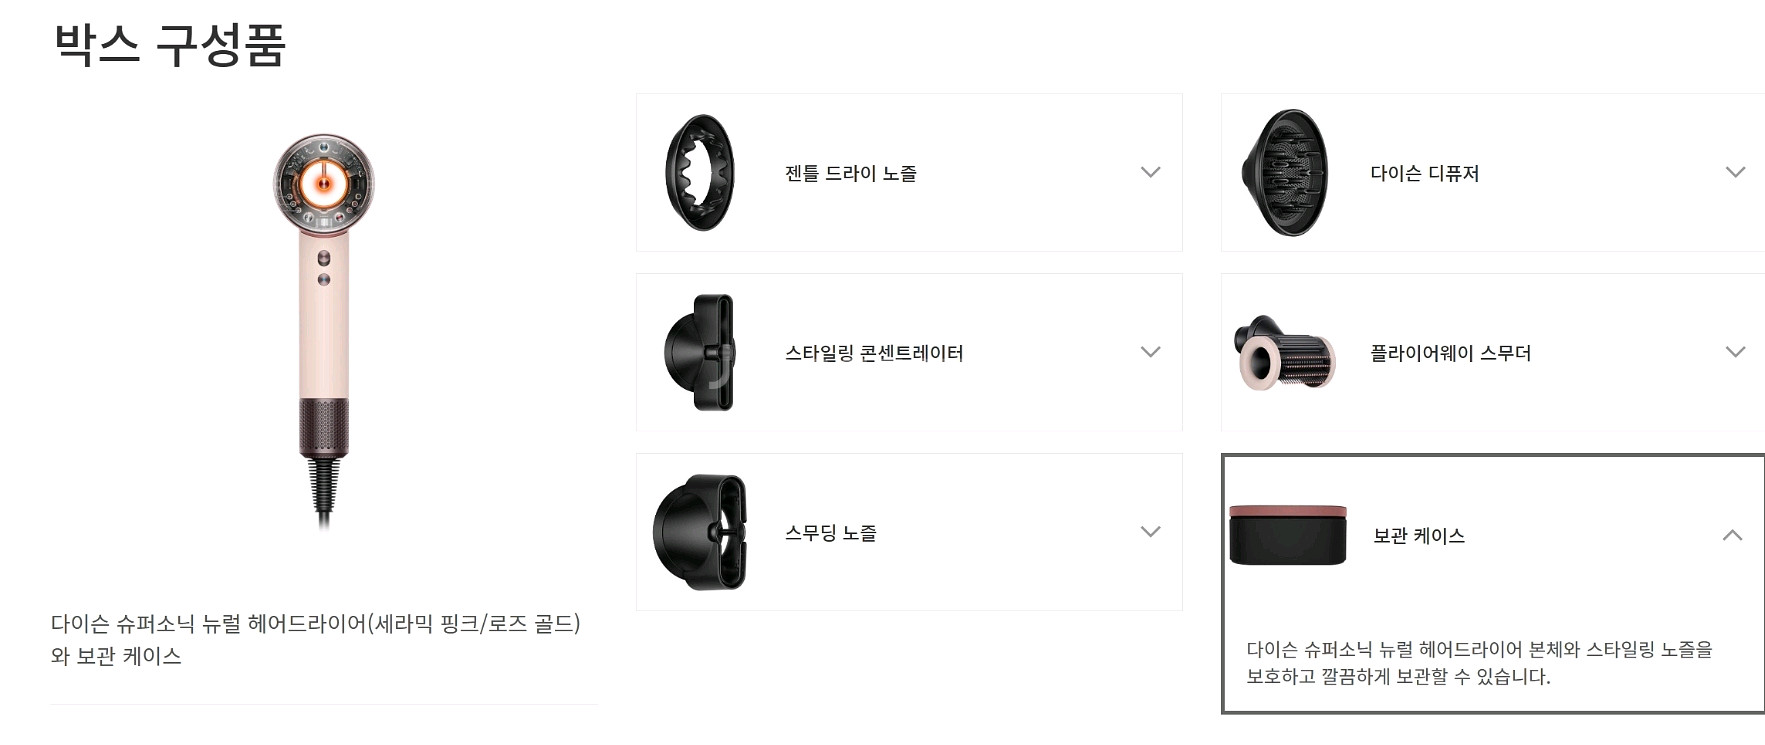This screenshot has width=1765, height=745.
Task: Click the flyaway smoother attachment image
Action: click(x=1285, y=353)
